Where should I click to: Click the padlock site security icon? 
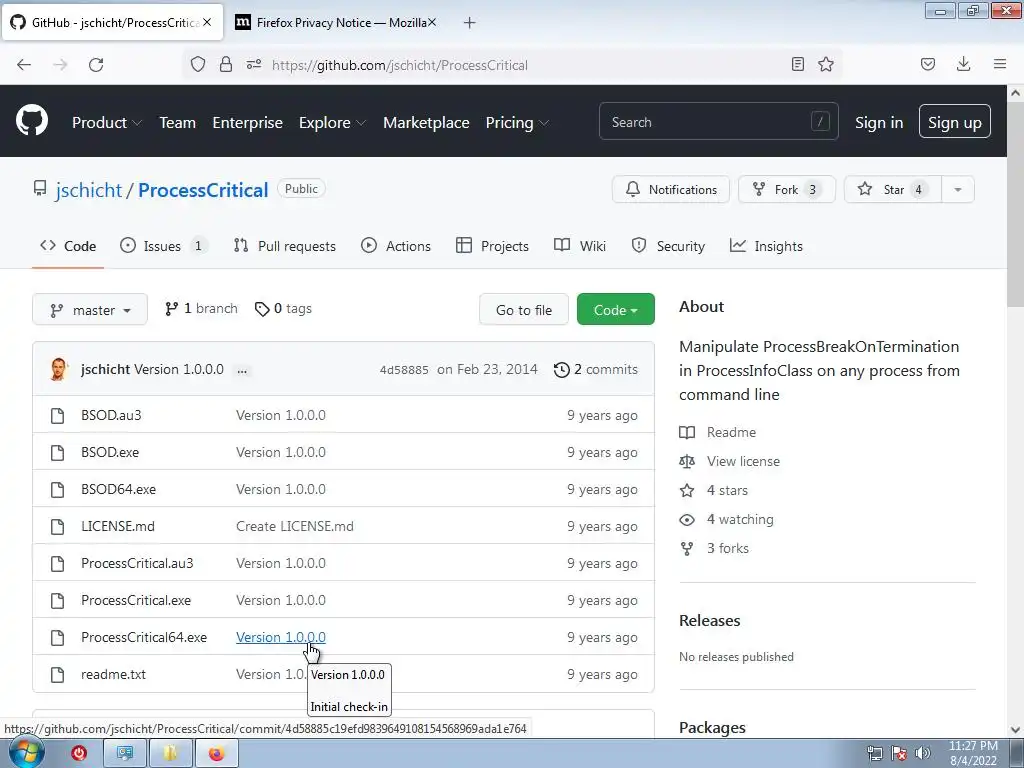tap(225, 64)
